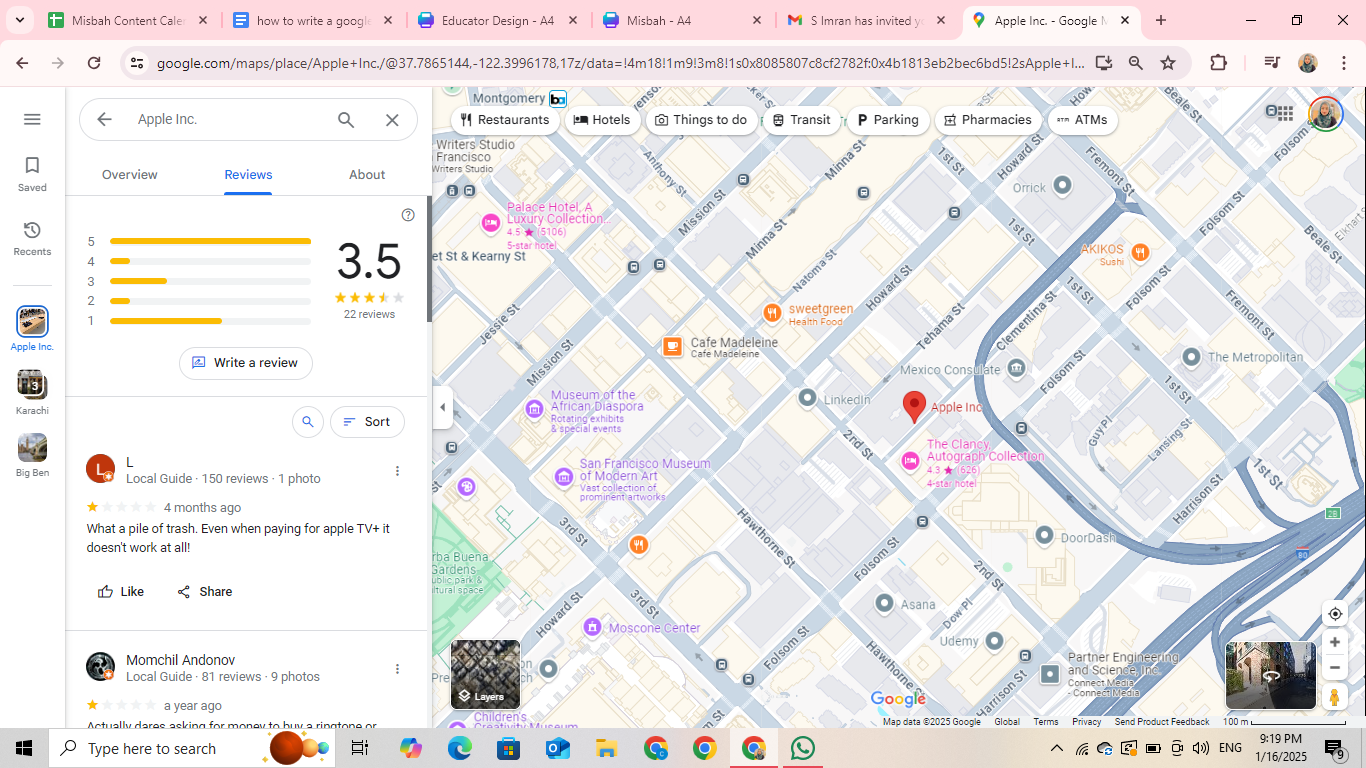Image resolution: width=1366 pixels, height=768 pixels.
Task: Click the sweetgreen restaurant marker
Action: tap(772, 313)
